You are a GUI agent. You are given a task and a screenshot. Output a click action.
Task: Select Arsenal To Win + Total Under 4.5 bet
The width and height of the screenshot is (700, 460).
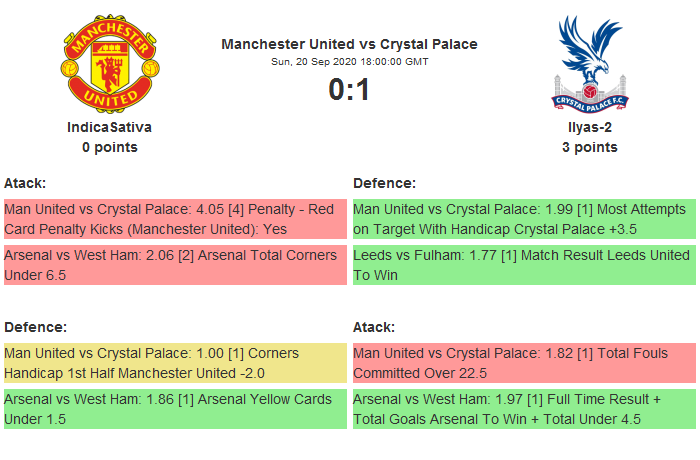pos(524,409)
